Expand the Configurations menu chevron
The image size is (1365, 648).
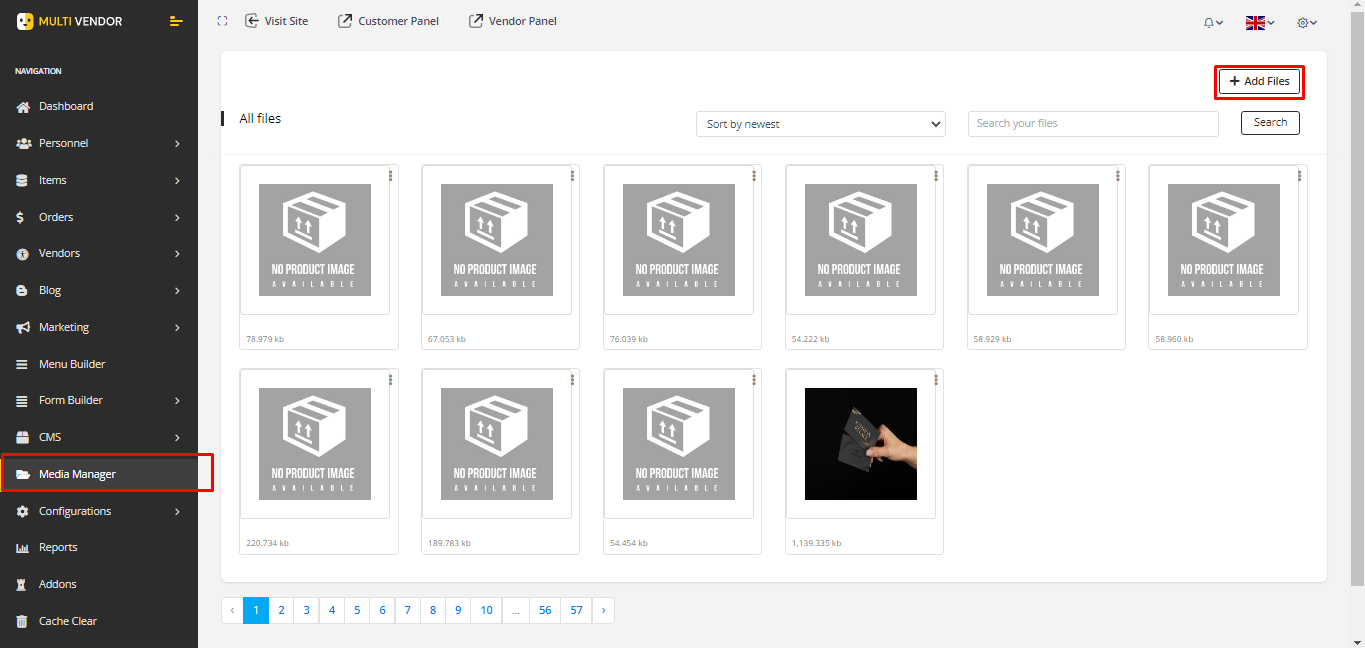(x=177, y=512)
